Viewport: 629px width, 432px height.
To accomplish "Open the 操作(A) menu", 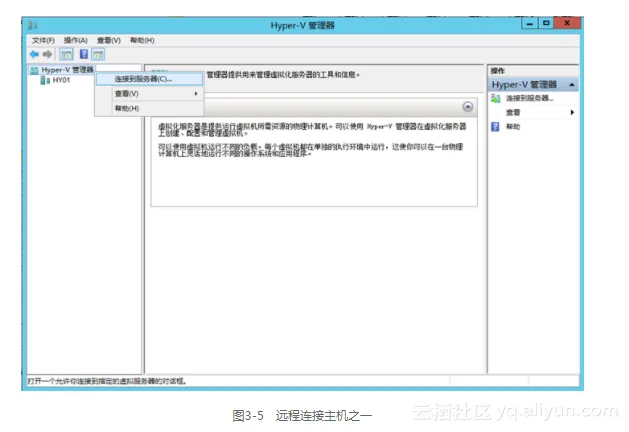I will point(76,40).
